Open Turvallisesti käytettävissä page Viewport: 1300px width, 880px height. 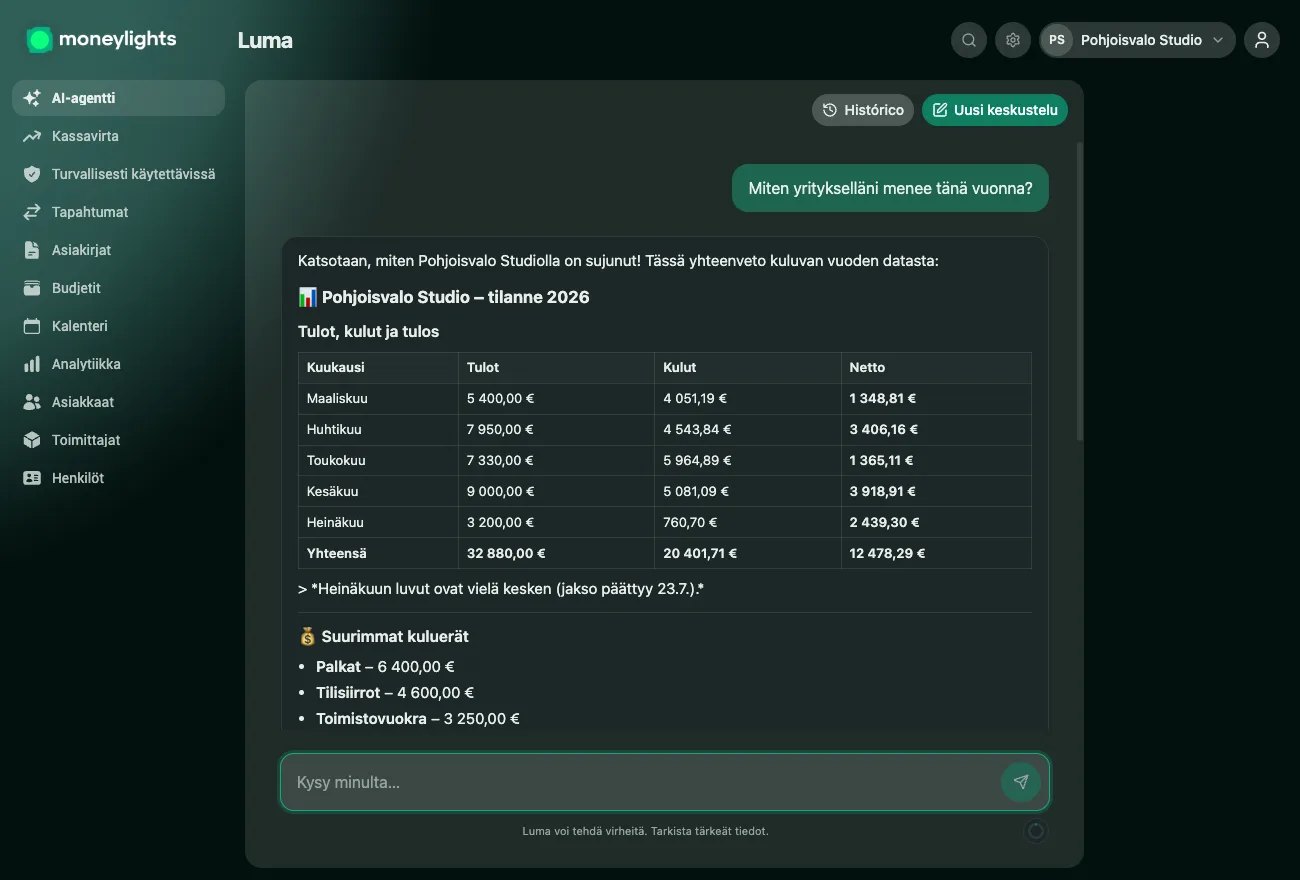pyautogui.click(x=118, y=174)
